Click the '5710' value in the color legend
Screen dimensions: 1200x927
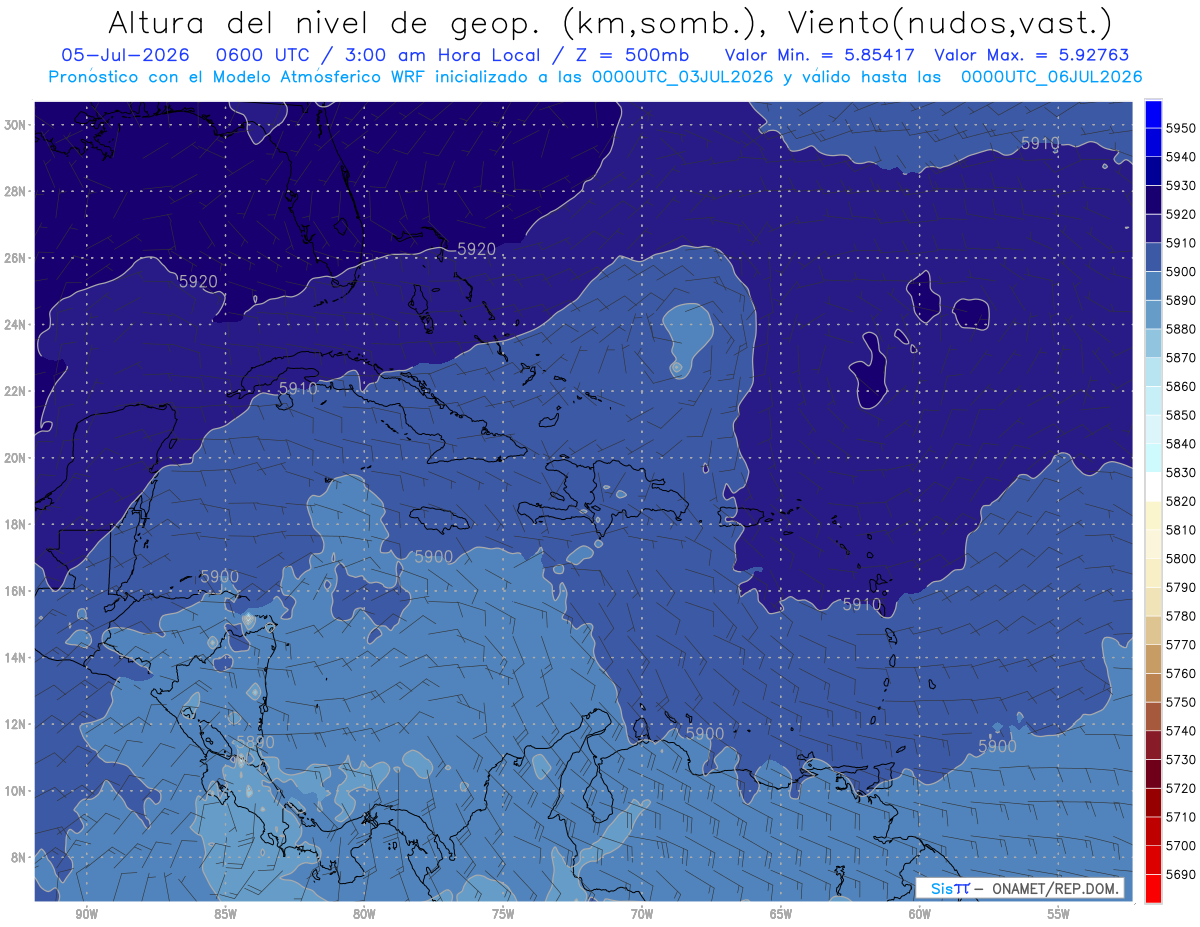[x=1182, y=816]
